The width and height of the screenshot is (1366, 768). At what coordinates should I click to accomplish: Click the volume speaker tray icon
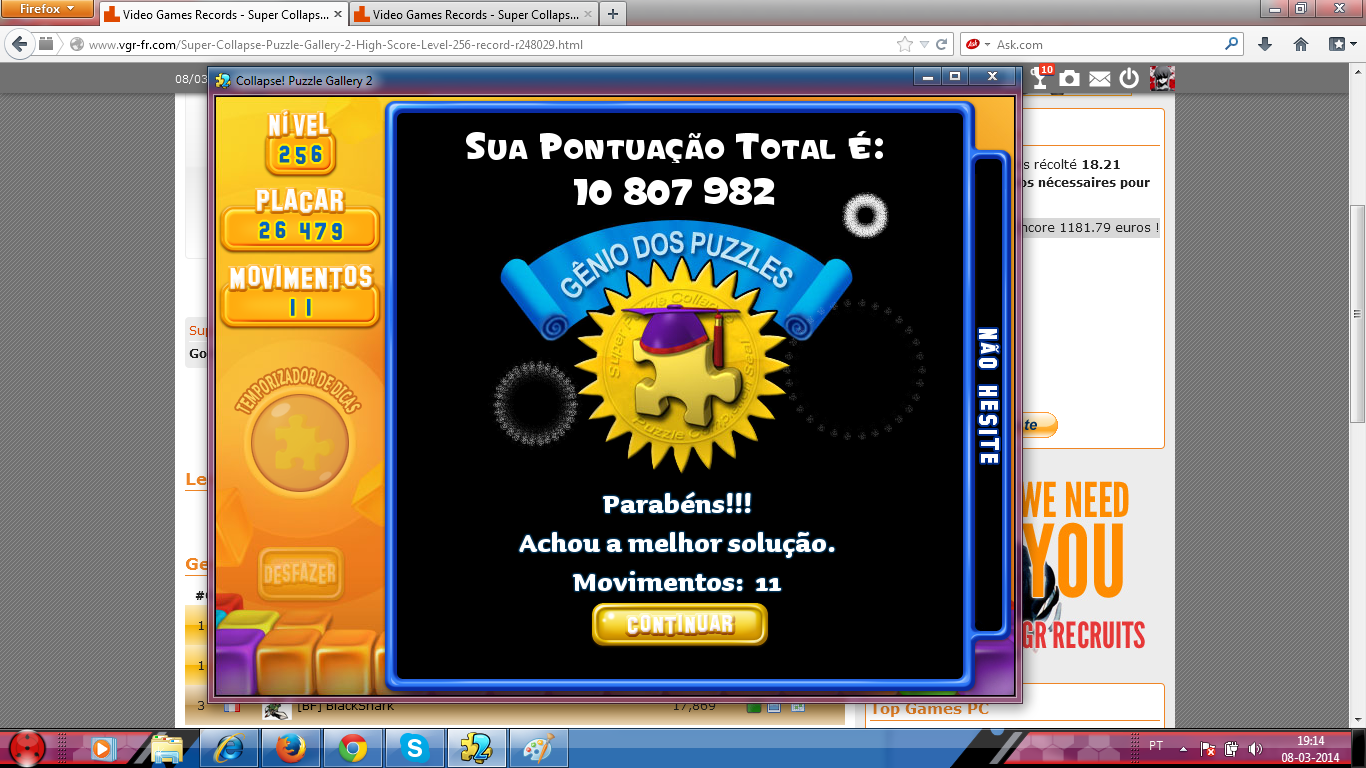tap(1255, 748)
